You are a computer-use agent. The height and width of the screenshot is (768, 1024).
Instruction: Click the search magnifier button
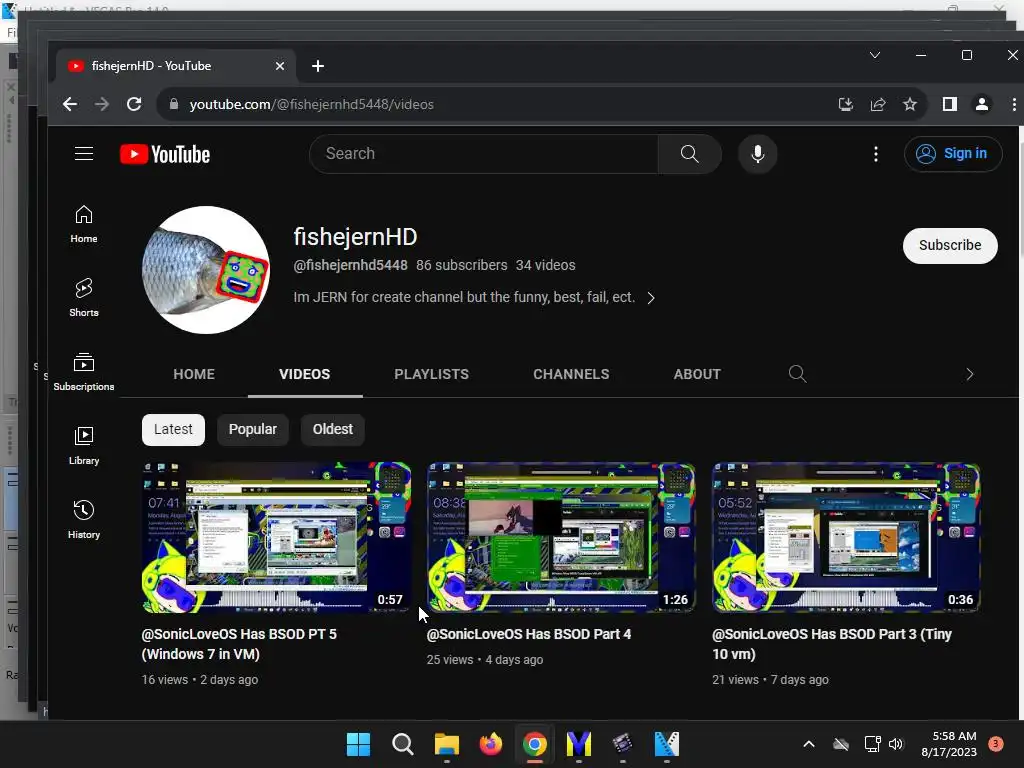(x=690, y=154)
